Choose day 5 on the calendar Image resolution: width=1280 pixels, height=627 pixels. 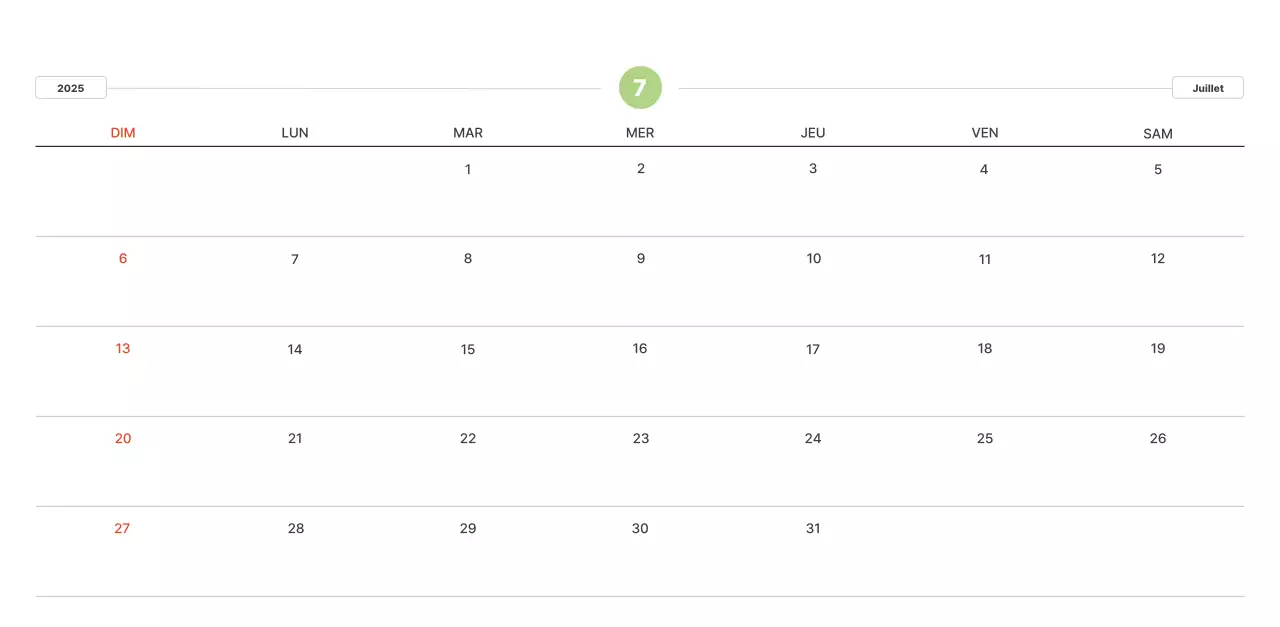click(1158, 169)
